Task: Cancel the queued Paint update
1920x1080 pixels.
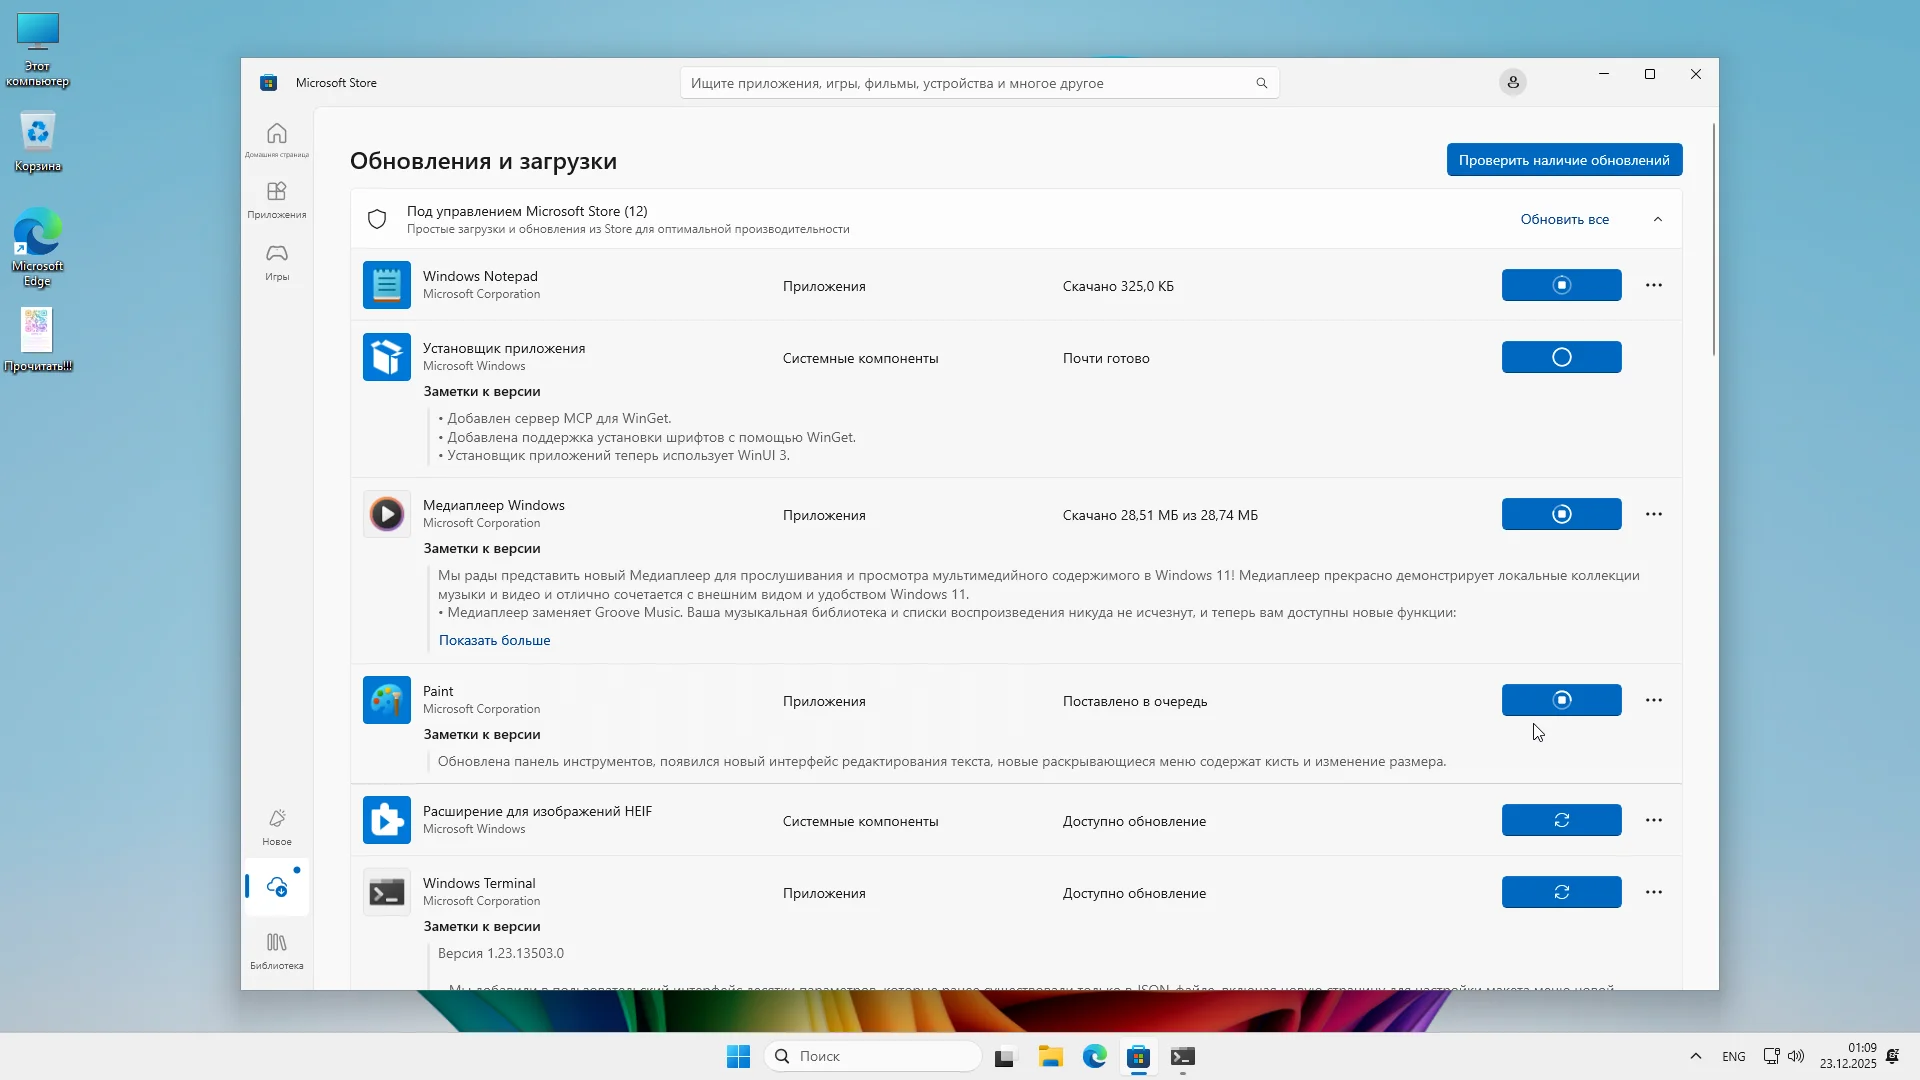Action: pos(1561,700)
